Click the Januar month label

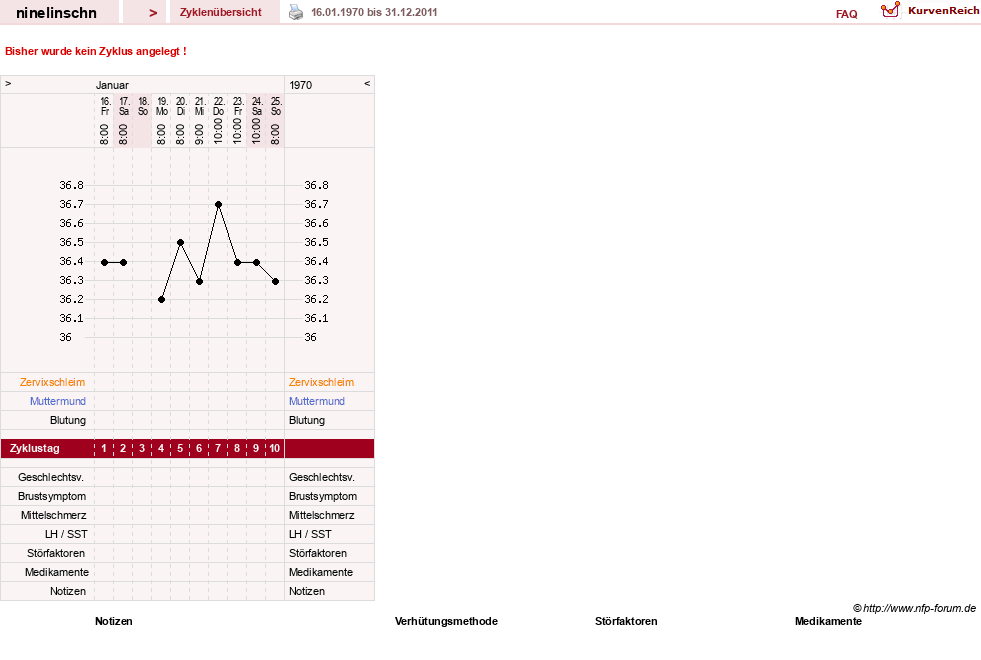tap(112, 85)
